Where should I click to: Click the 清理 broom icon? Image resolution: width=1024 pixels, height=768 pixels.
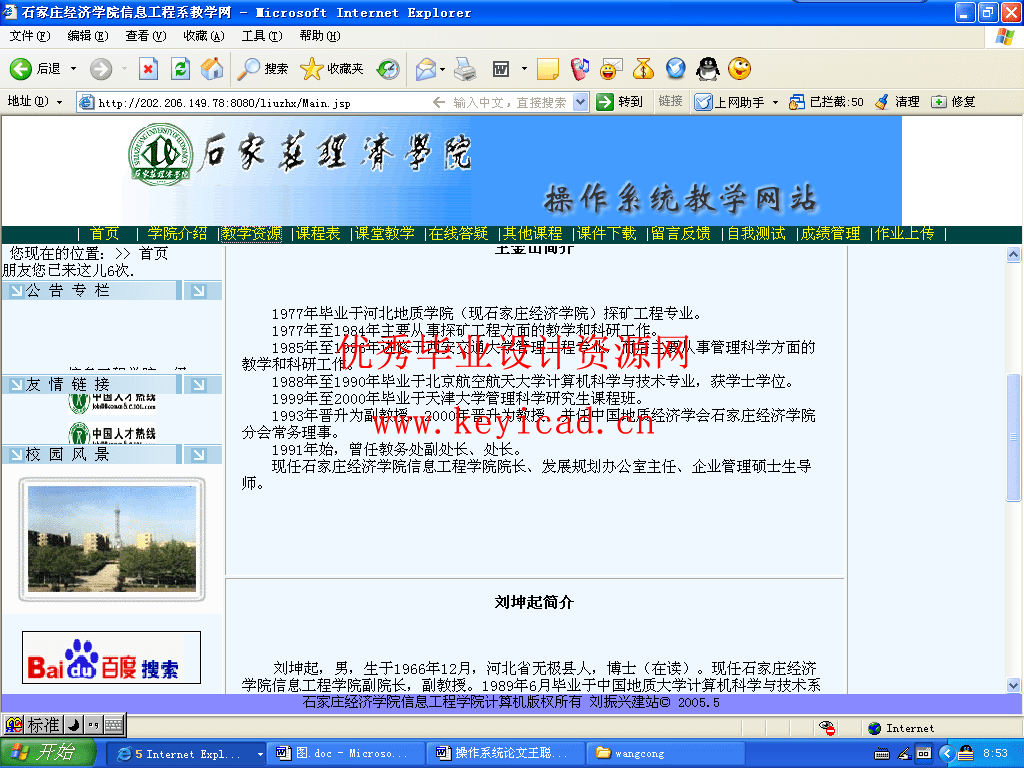click(897, 102)
